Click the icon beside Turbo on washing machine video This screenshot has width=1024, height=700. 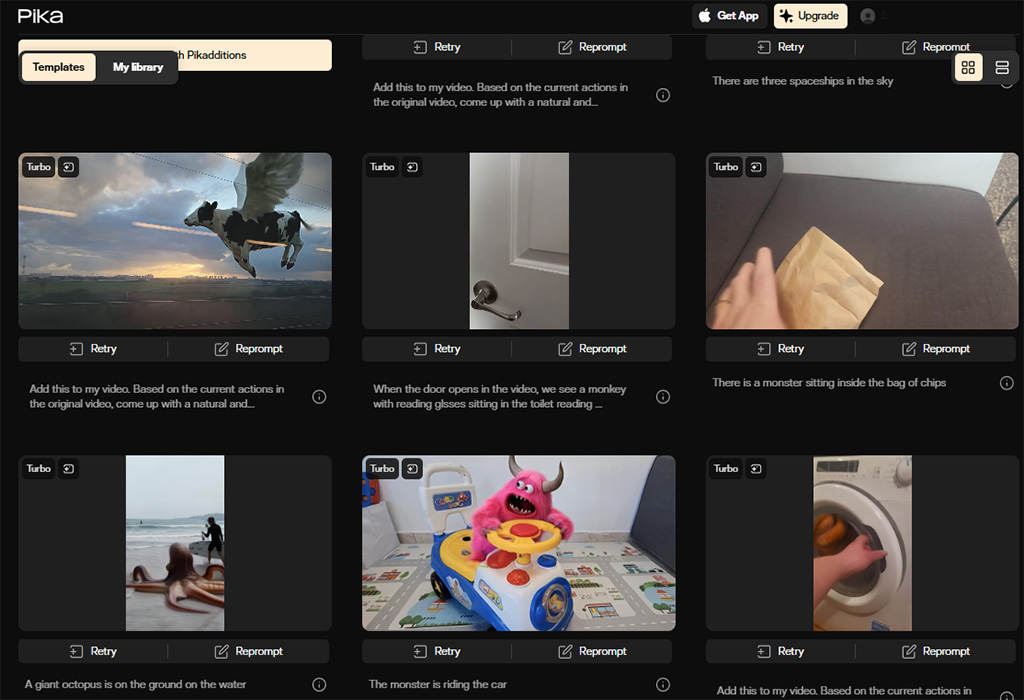click(x=756, y=469)
